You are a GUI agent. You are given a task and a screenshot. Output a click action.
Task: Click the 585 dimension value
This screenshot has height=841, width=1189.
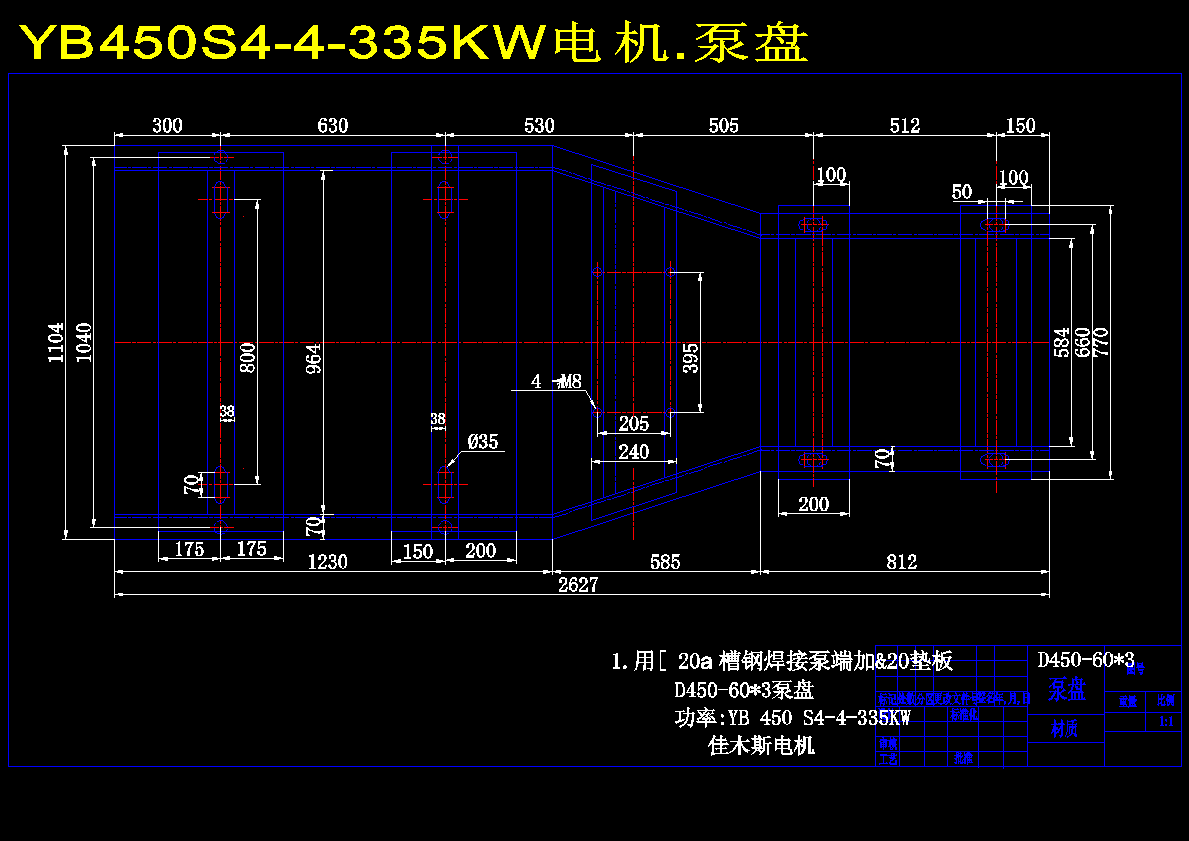click(665, 562)
